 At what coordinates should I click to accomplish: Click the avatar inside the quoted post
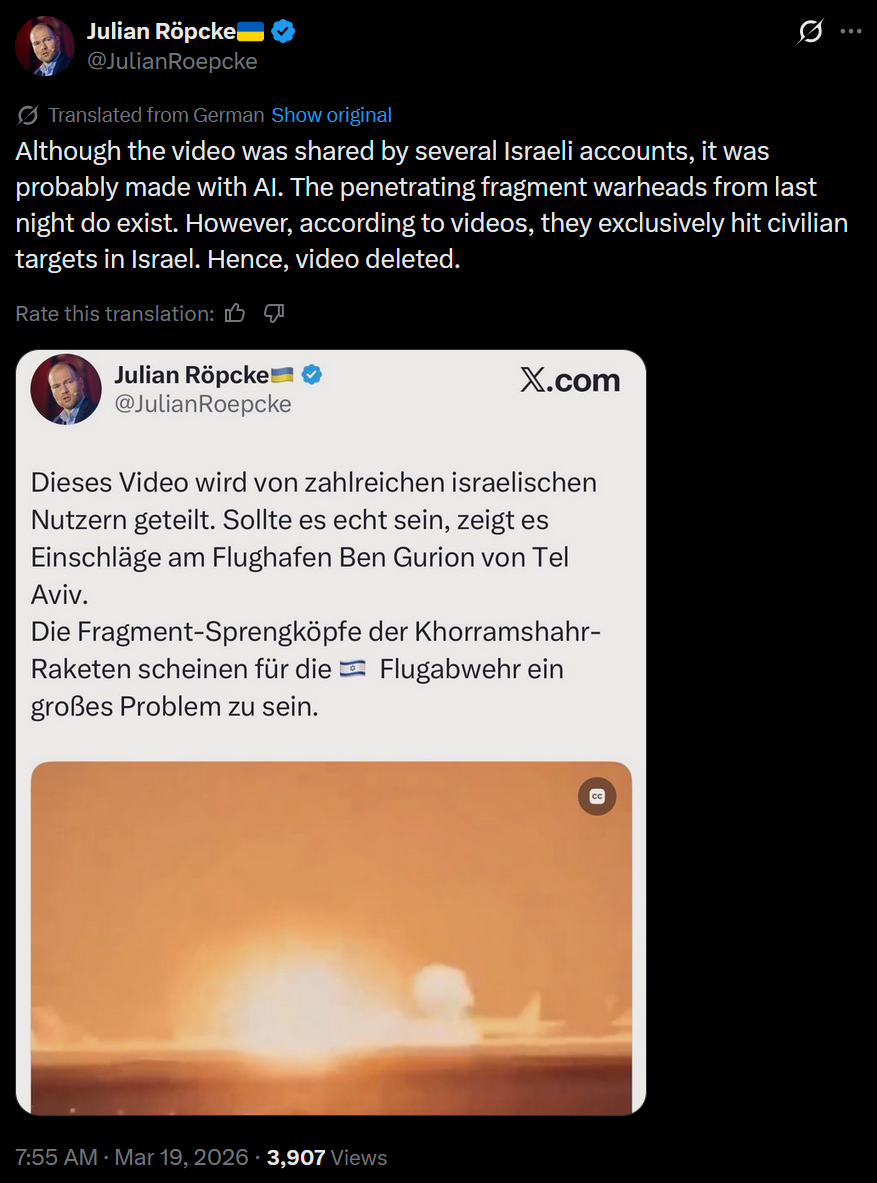(x=66, y=389)
